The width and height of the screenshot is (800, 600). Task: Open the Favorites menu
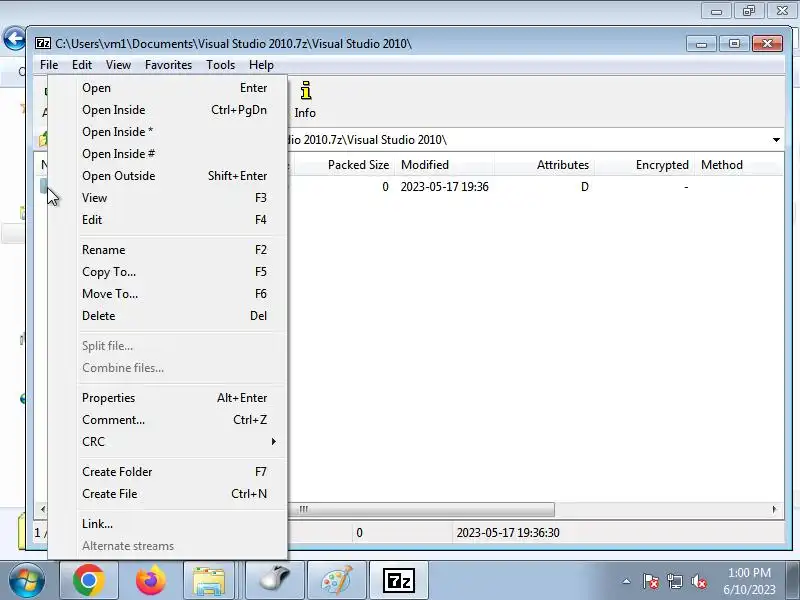pos(168,65)
